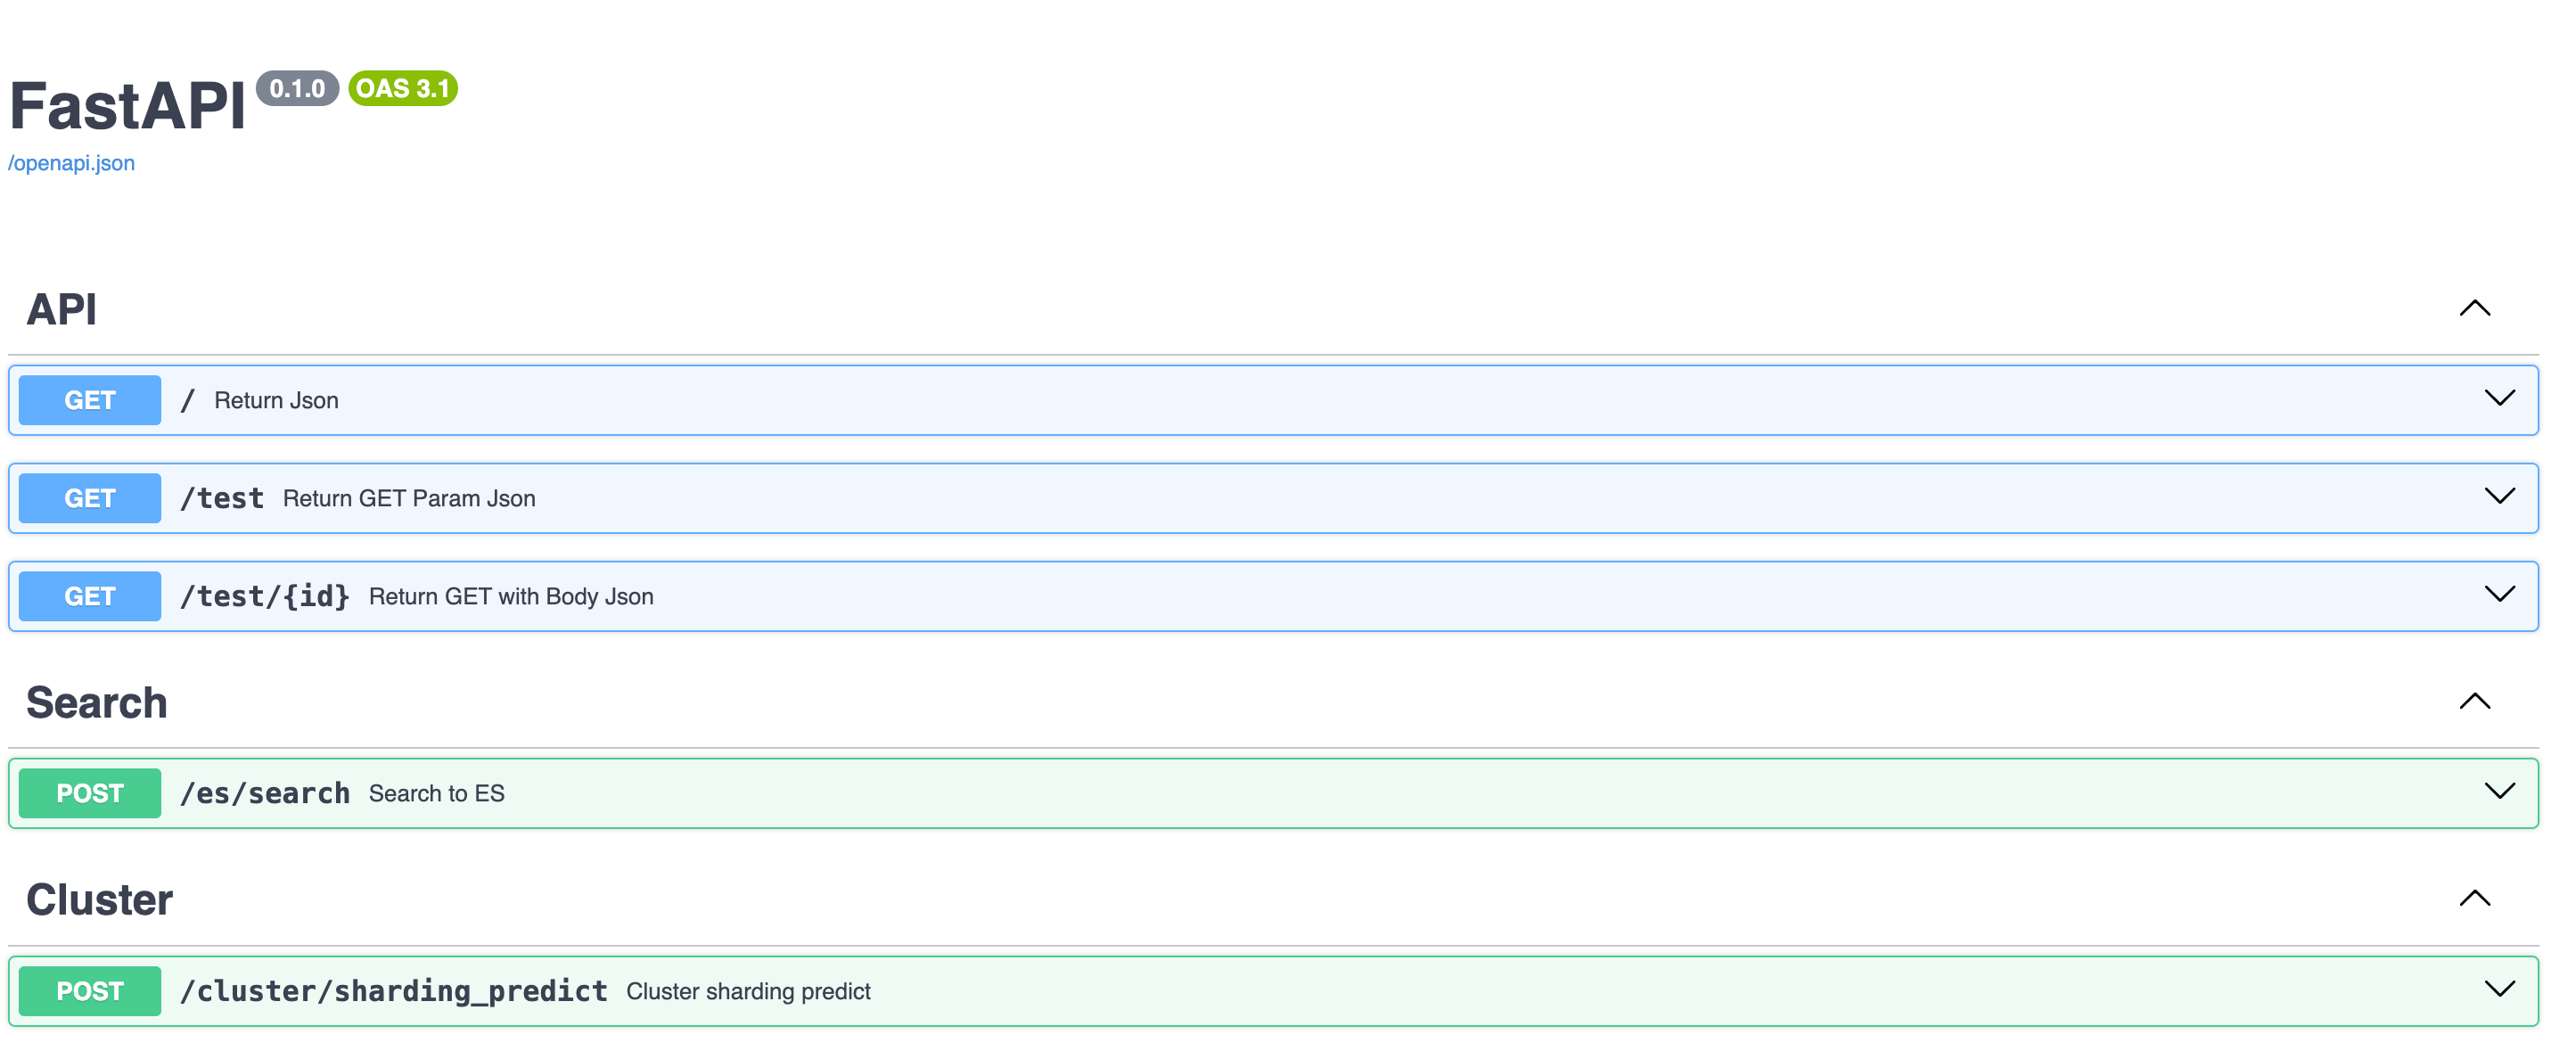Viewport: 2576px width, 1059px height.
Task: Collapse the Cluster section chevron
Action: [2474, 898]
